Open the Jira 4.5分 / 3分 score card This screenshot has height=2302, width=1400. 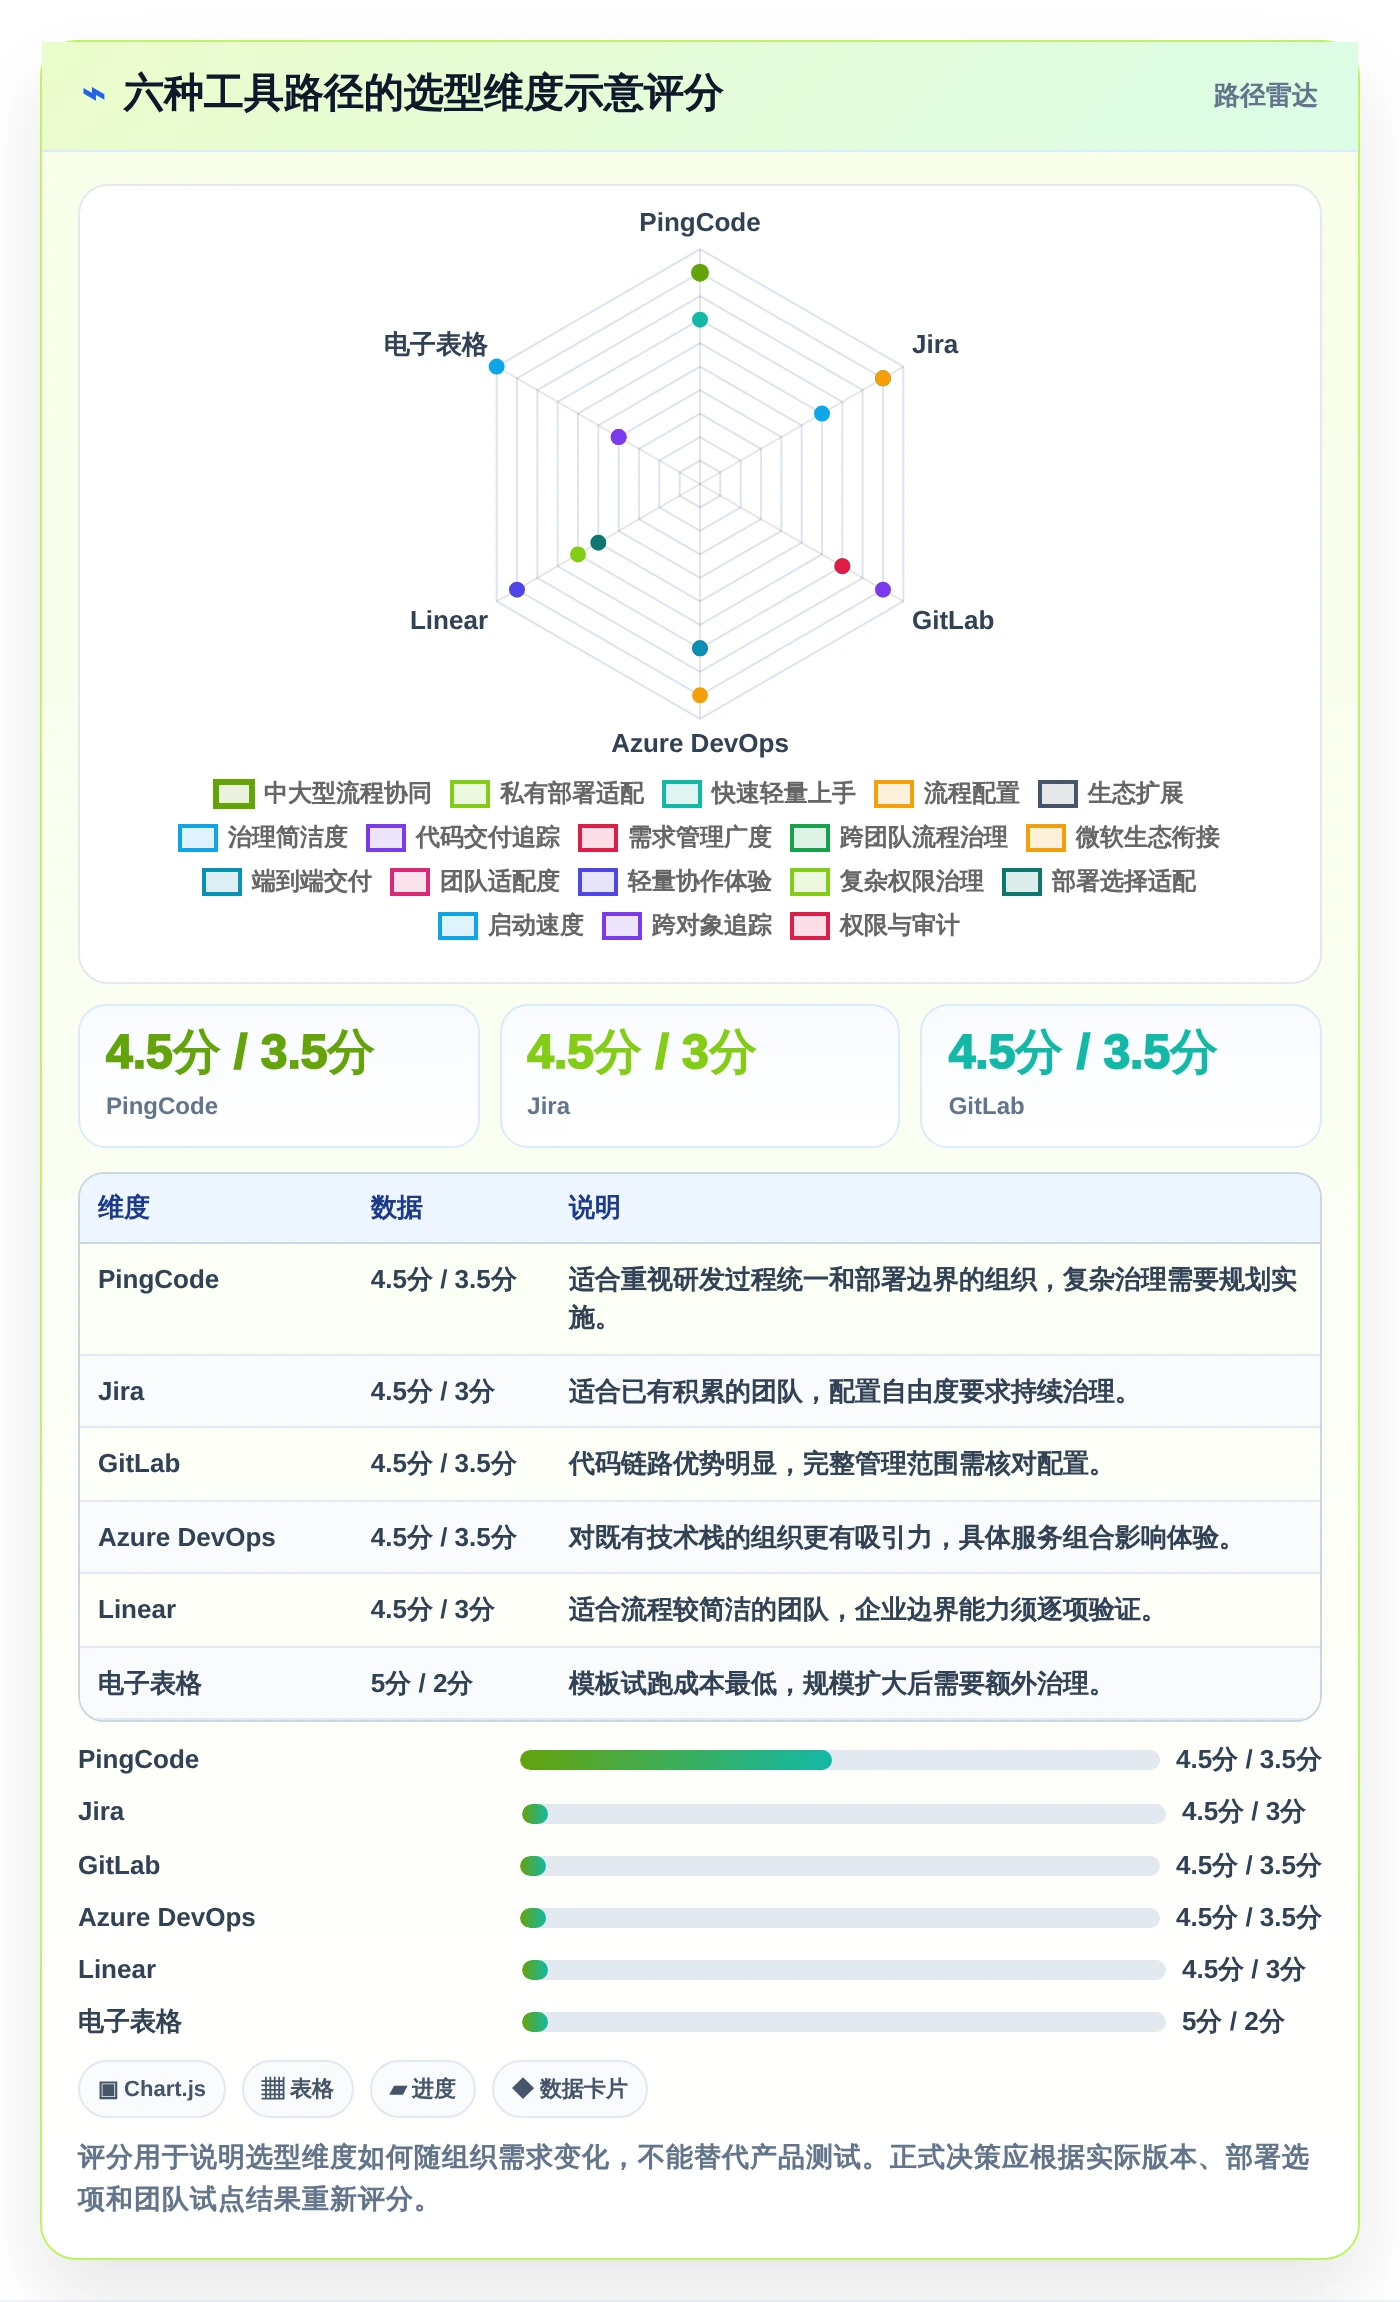click(700, 1076)
